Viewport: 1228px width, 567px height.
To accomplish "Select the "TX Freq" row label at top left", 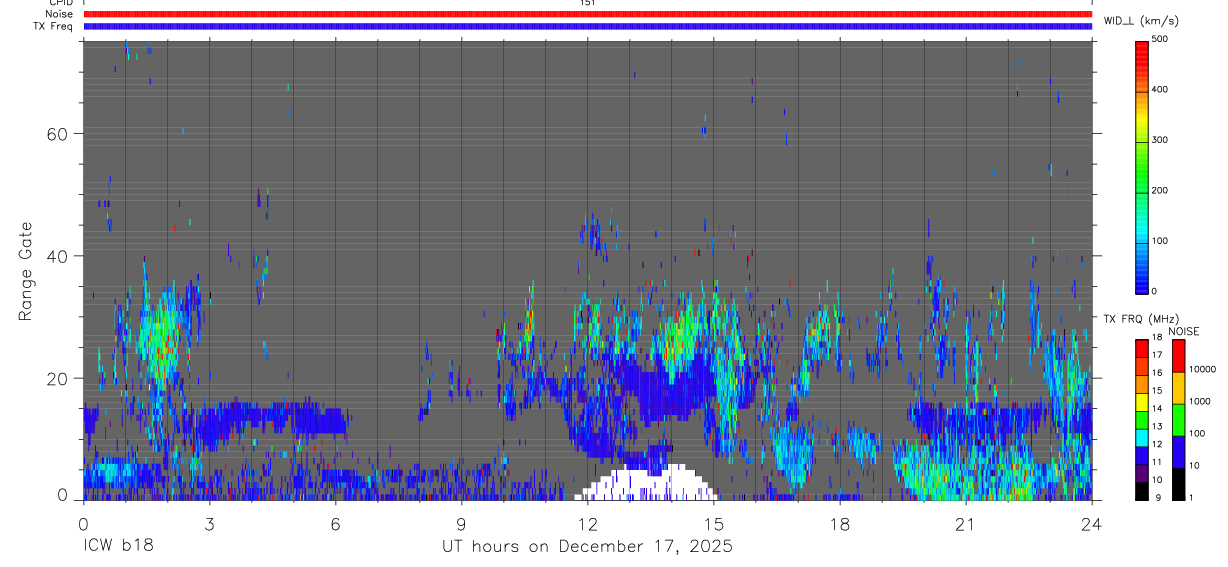I will (54, 26).
